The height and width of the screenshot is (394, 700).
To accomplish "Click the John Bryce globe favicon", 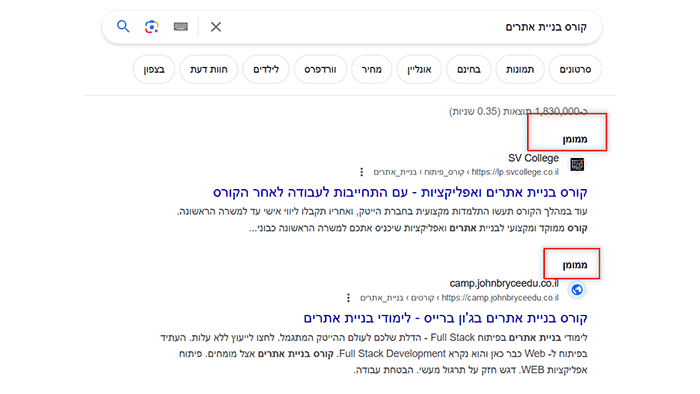I will tap(577, 290).
